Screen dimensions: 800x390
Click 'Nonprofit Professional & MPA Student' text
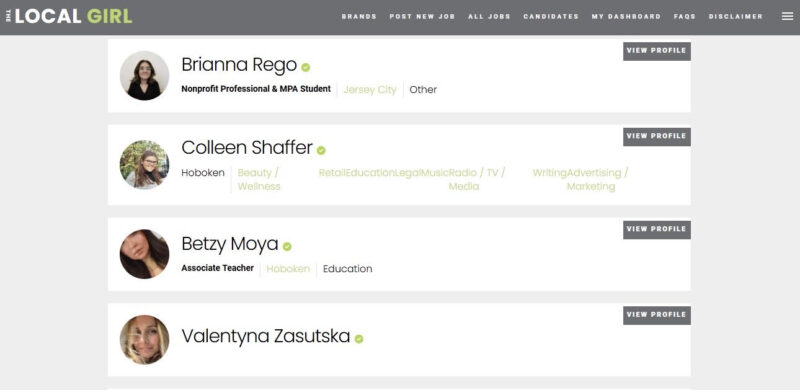[256, 89]
